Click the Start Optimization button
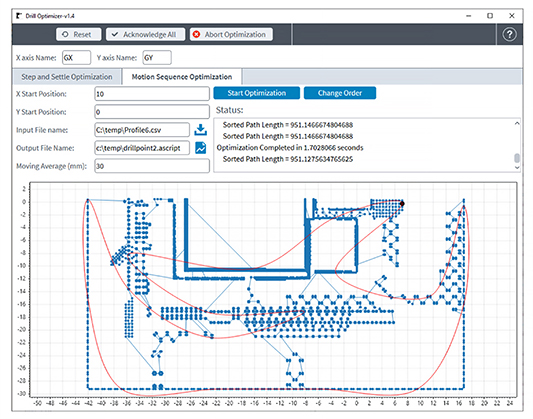The width and height of the screenshot is (533, 419). pyautogui.click(x=257, y=93)
